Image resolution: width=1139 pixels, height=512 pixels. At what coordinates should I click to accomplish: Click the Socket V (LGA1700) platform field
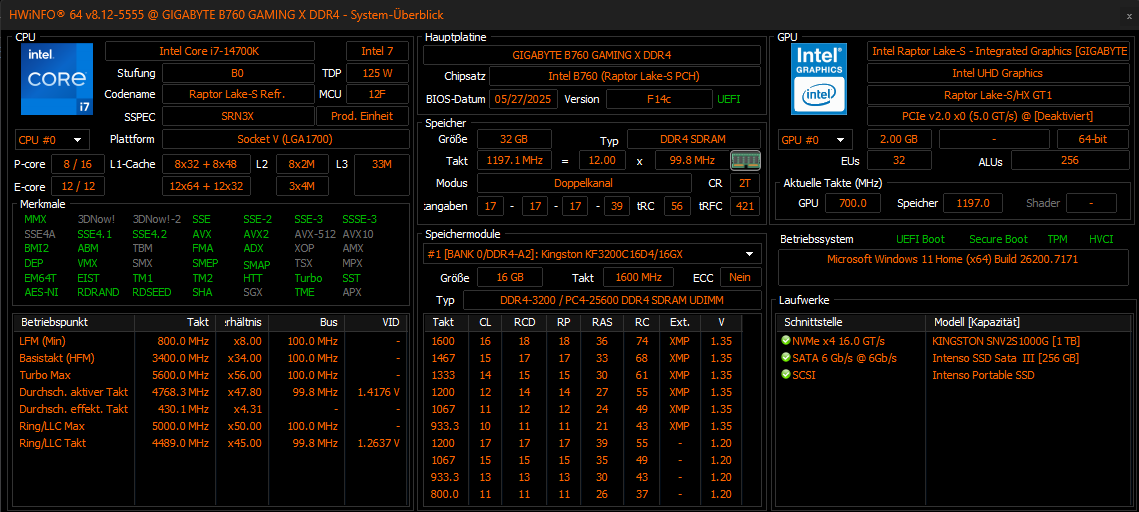click(285, 139)
